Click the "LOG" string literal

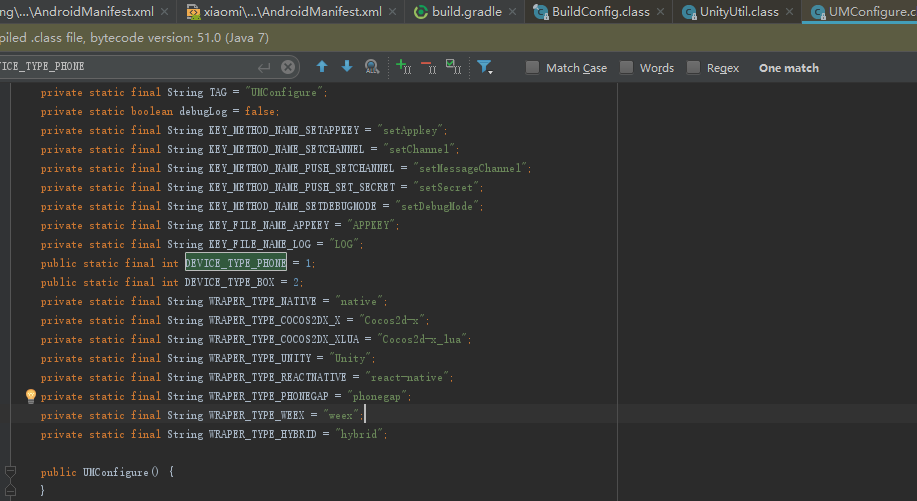coord(346,244)
